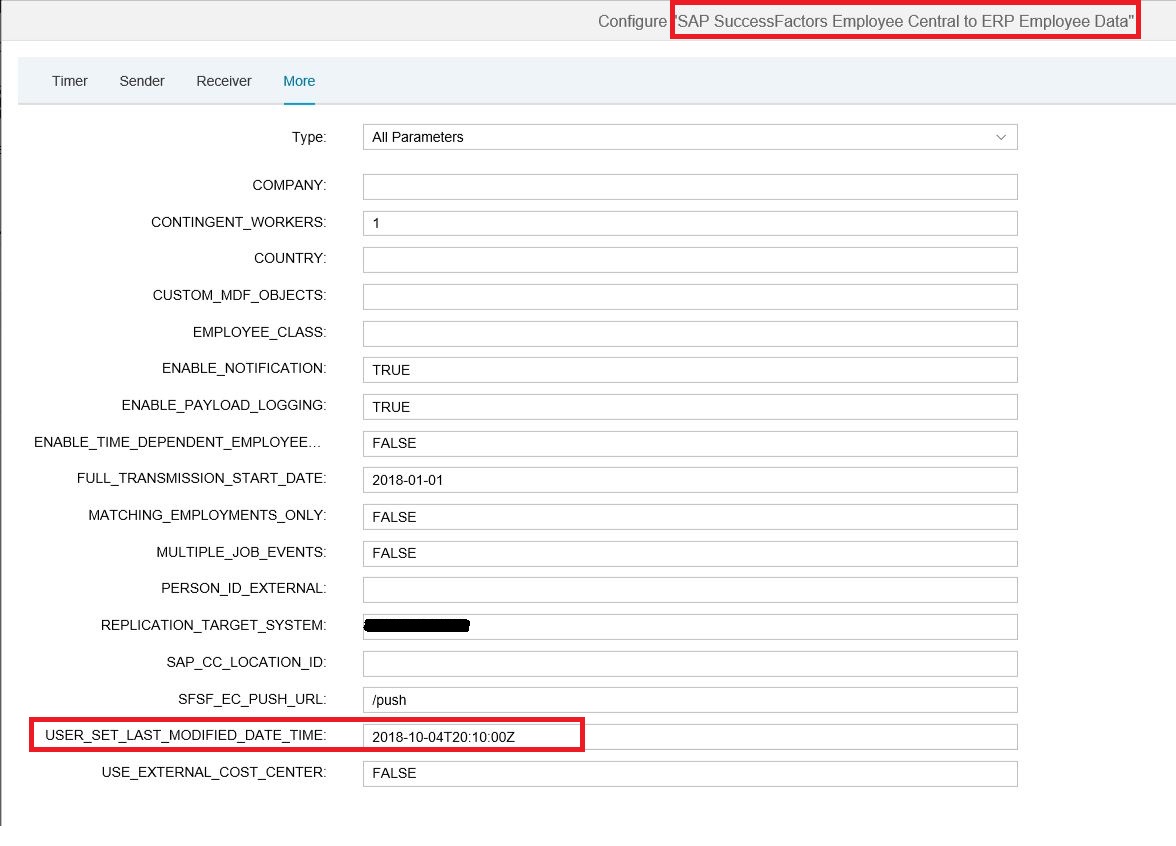The image size is (1176, 846).
Task: Click the MULTIPLE_JOB_EVENTS: label
Action: click(x=242, y=552)
